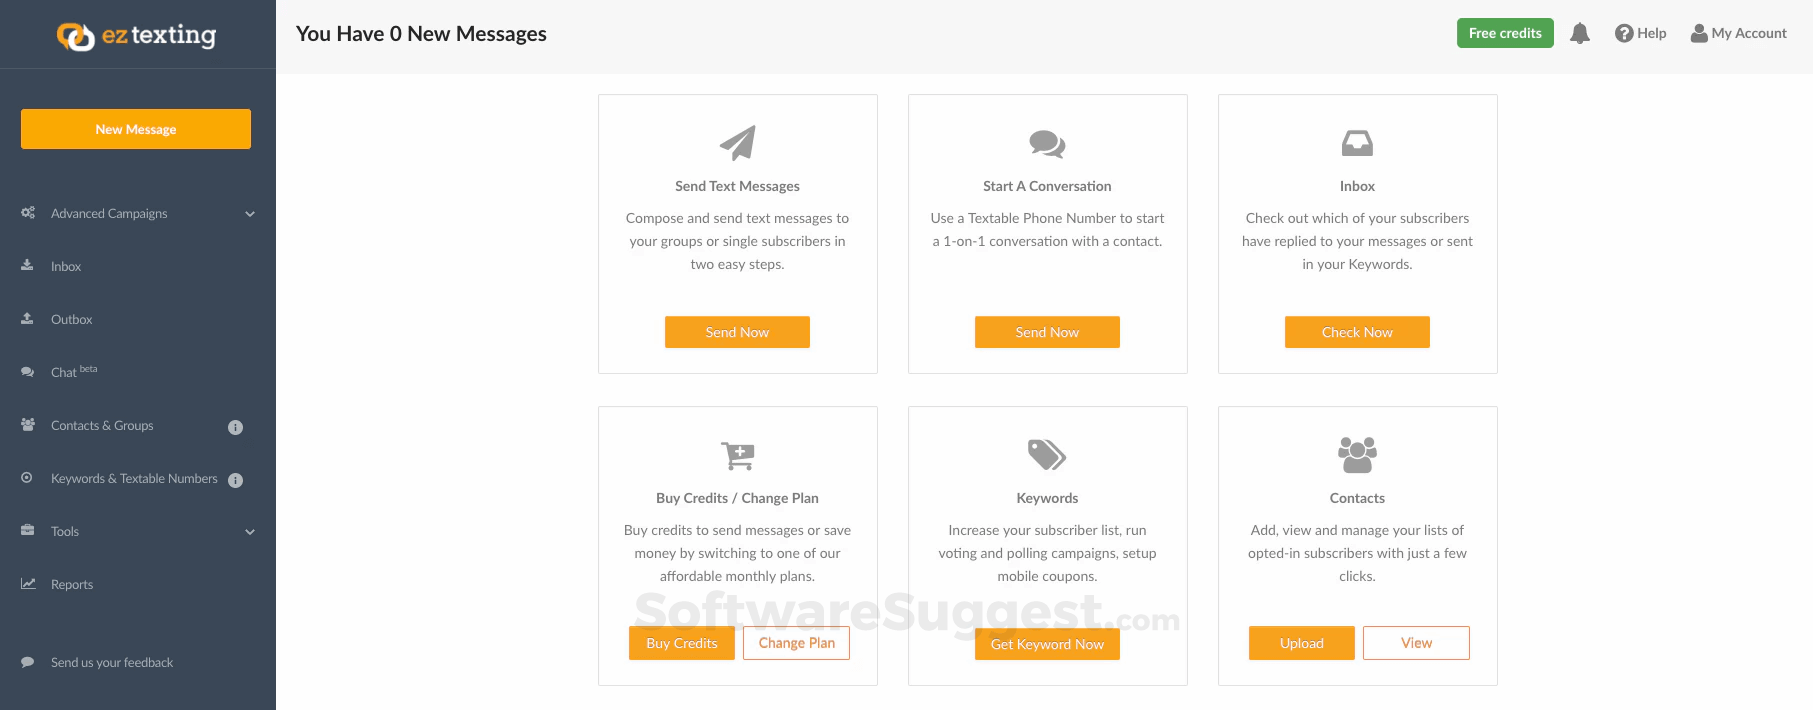
Task: Click the ez texting logo
Action: (137, 36)
